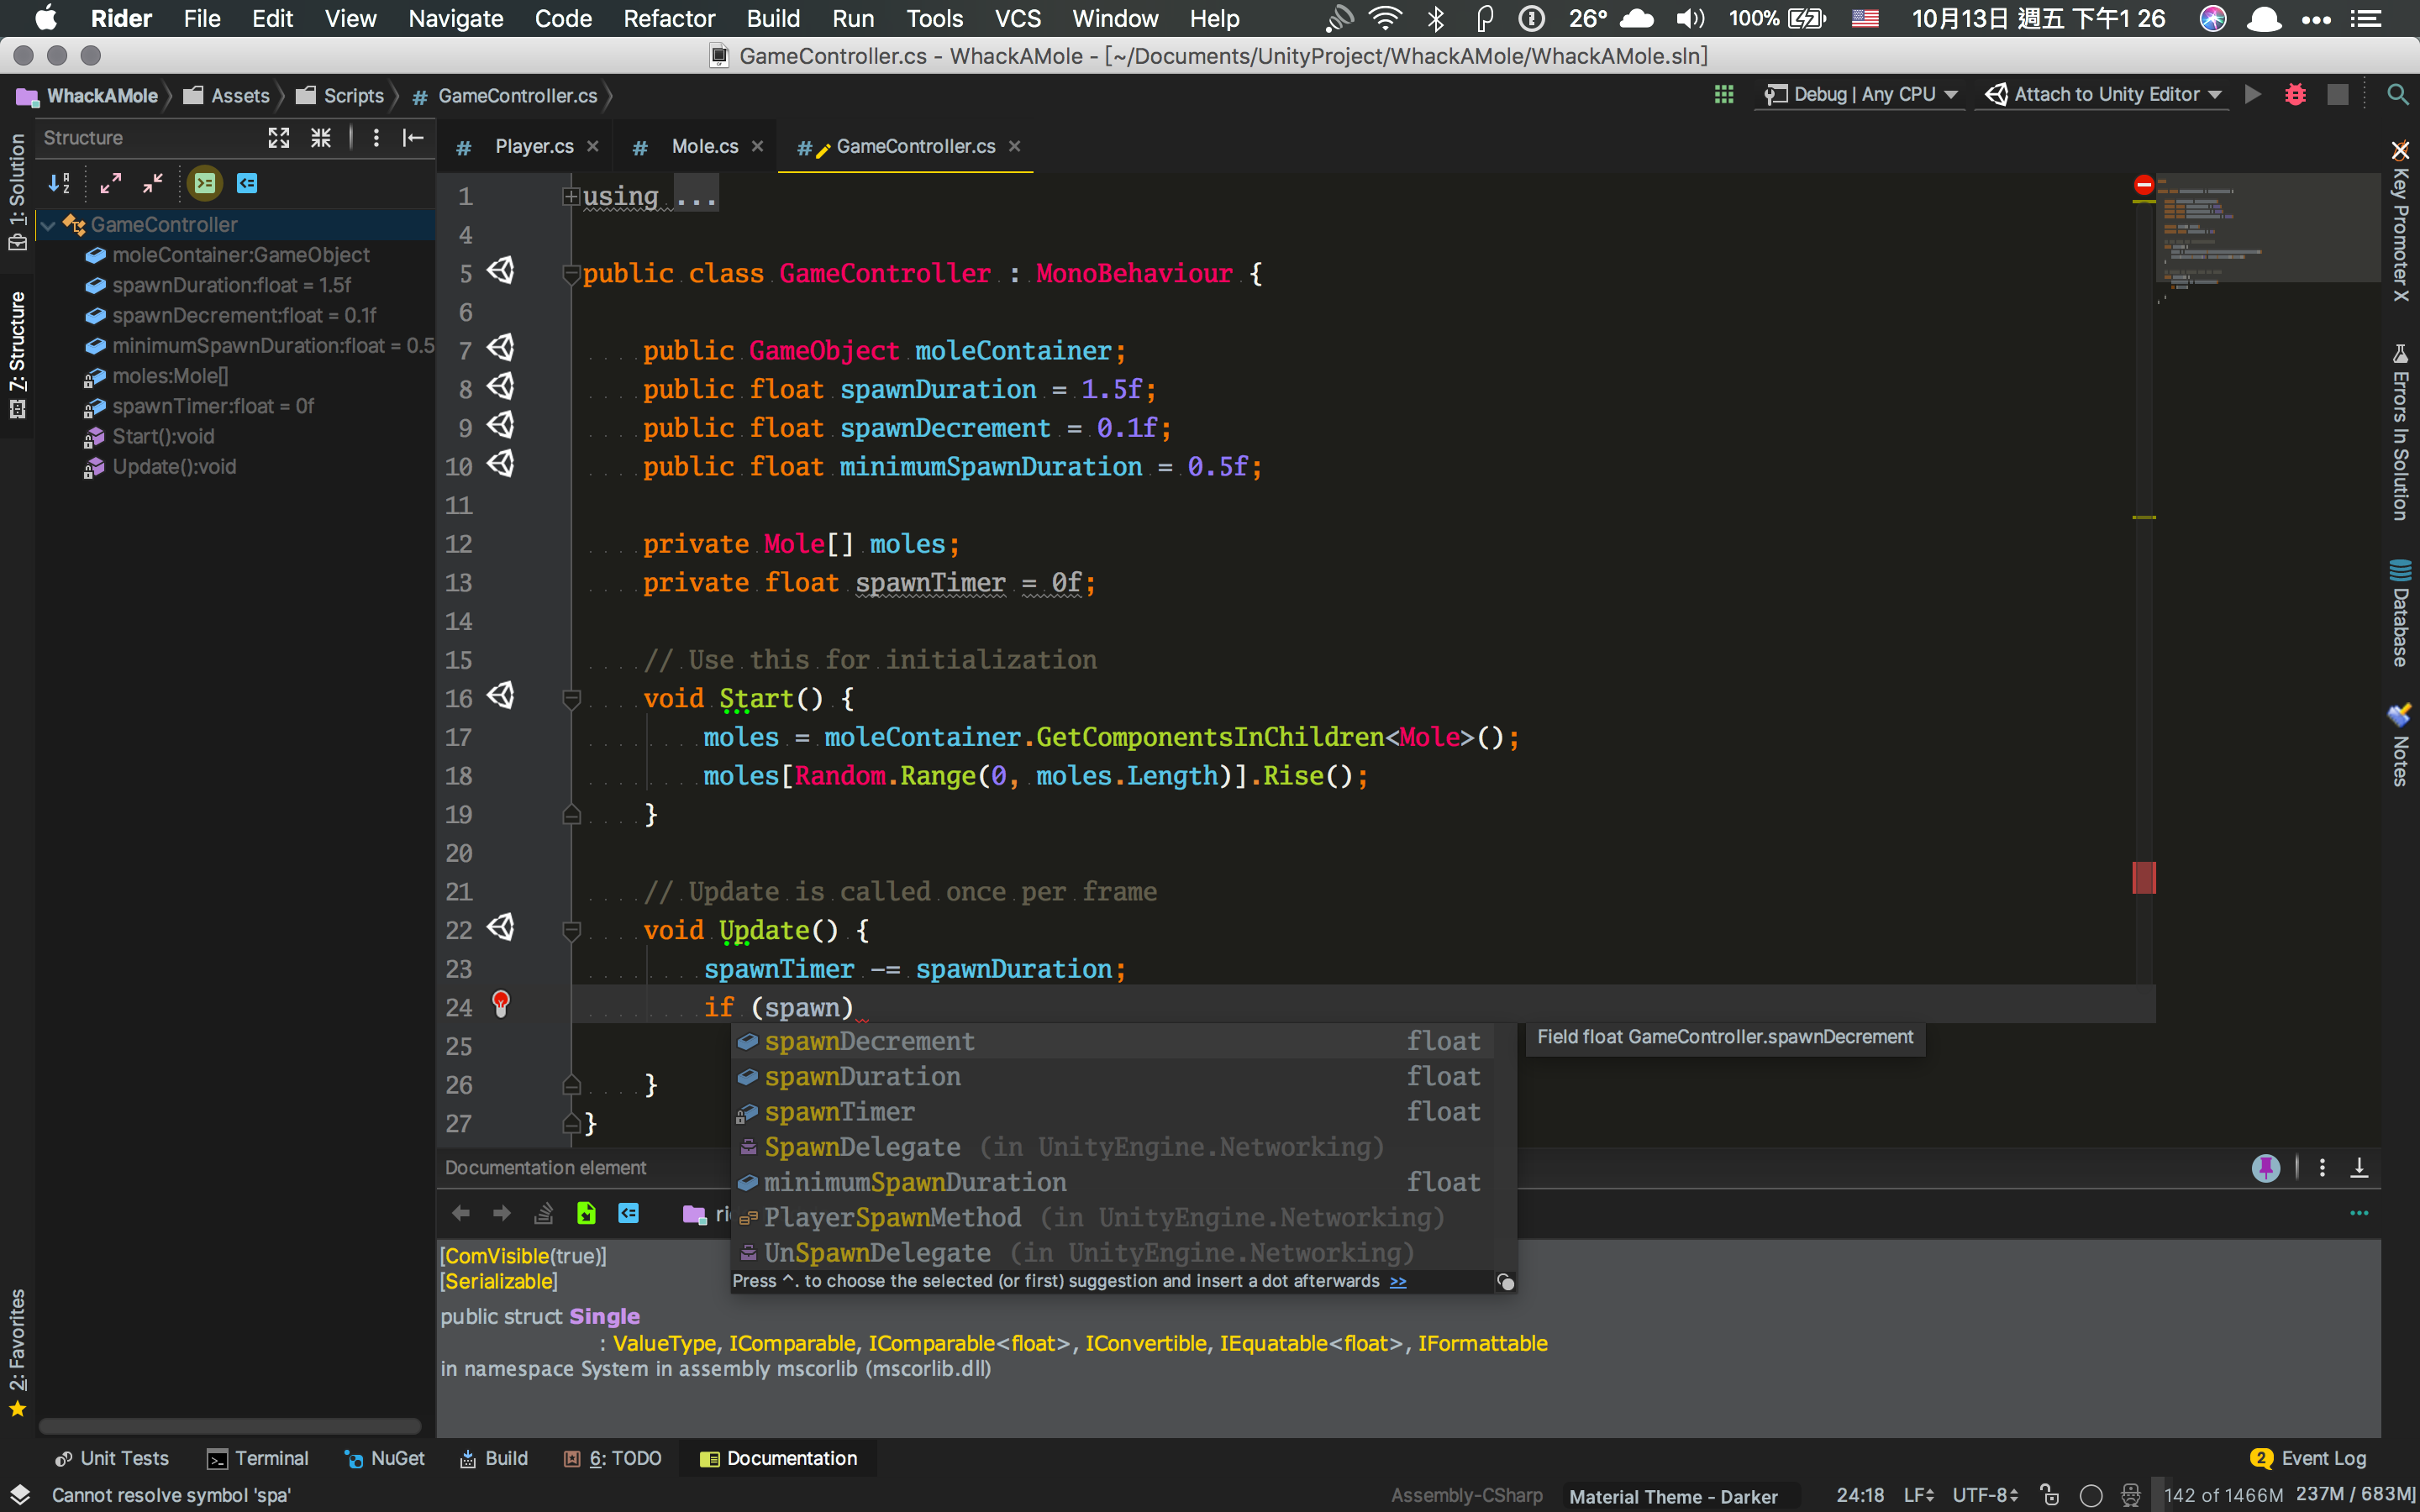Click the green file icon in Documentation toolbar
This screenshot has height=1512, width=2420.
tap(586, 1213)
